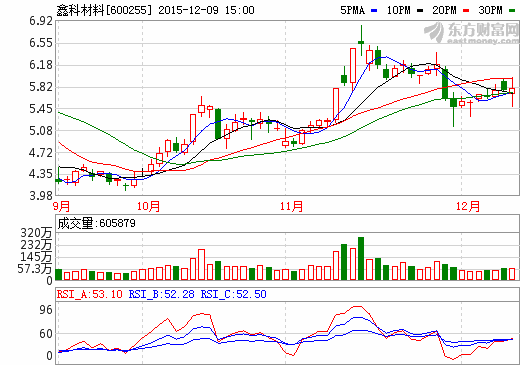
Task: Click the RSI_B:52.28 indicator value
Action: point(162,294)
